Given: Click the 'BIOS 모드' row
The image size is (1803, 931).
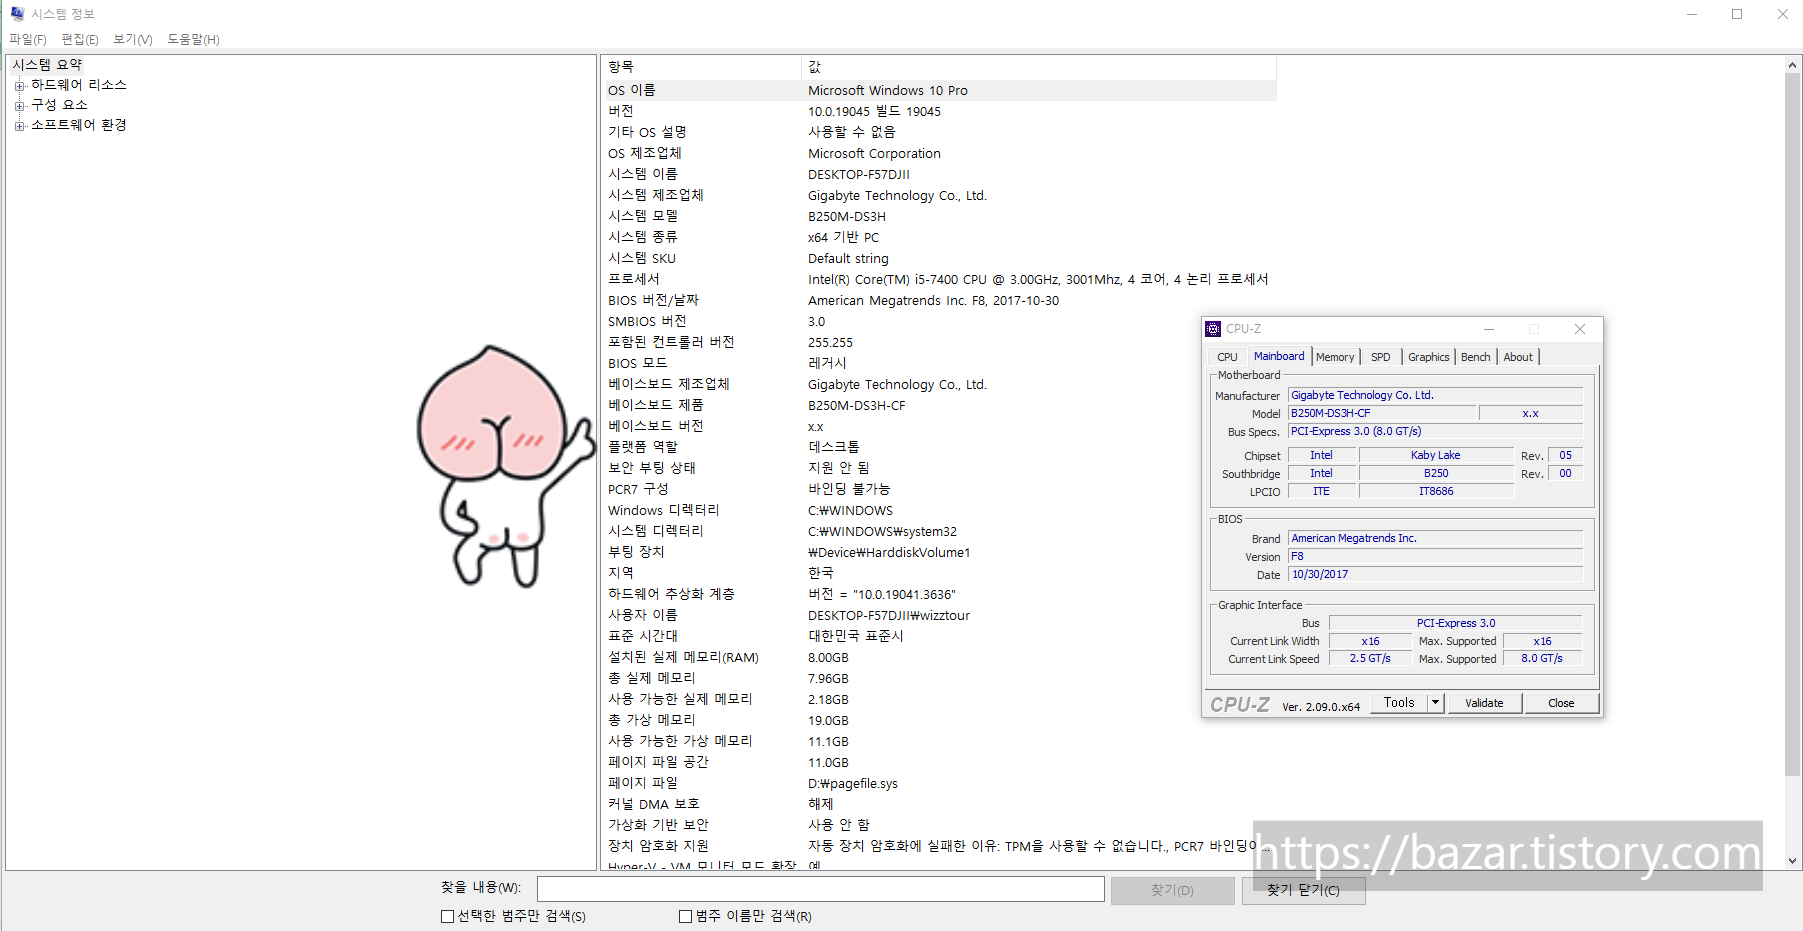Looking at the screenshot, I should 939,363.
